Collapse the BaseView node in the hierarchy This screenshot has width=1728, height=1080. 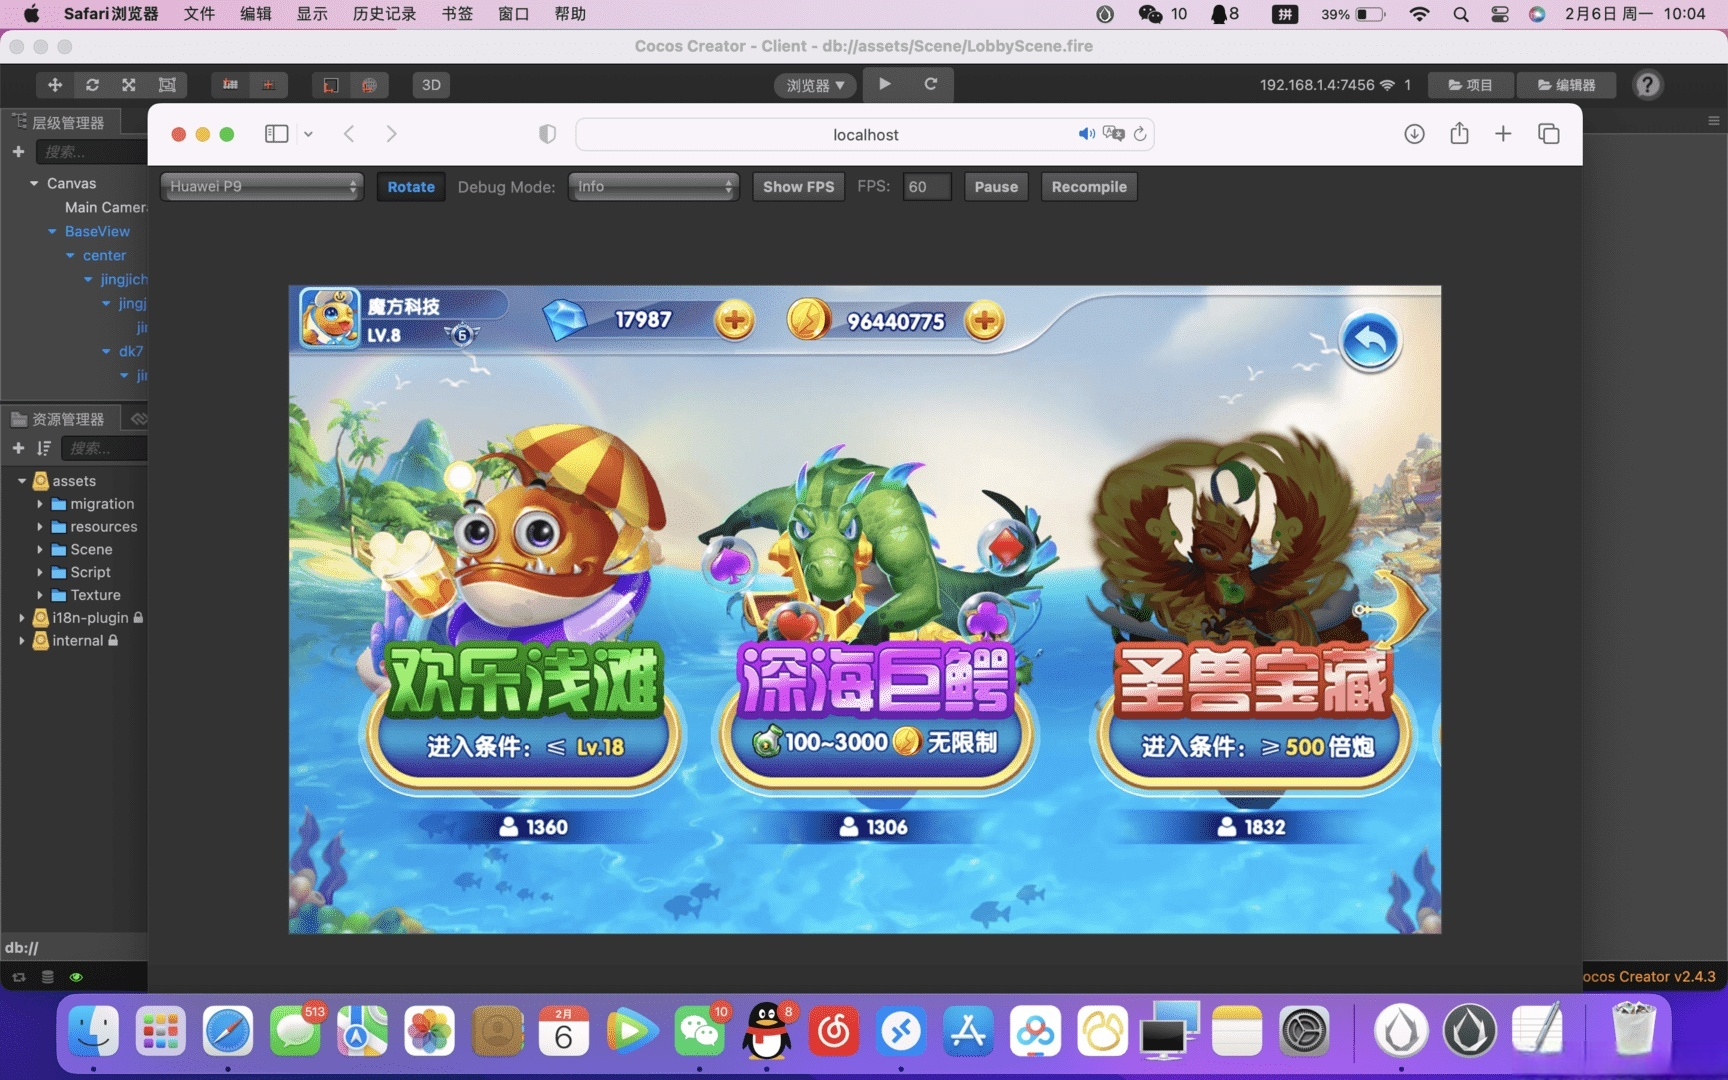point(54,231)
